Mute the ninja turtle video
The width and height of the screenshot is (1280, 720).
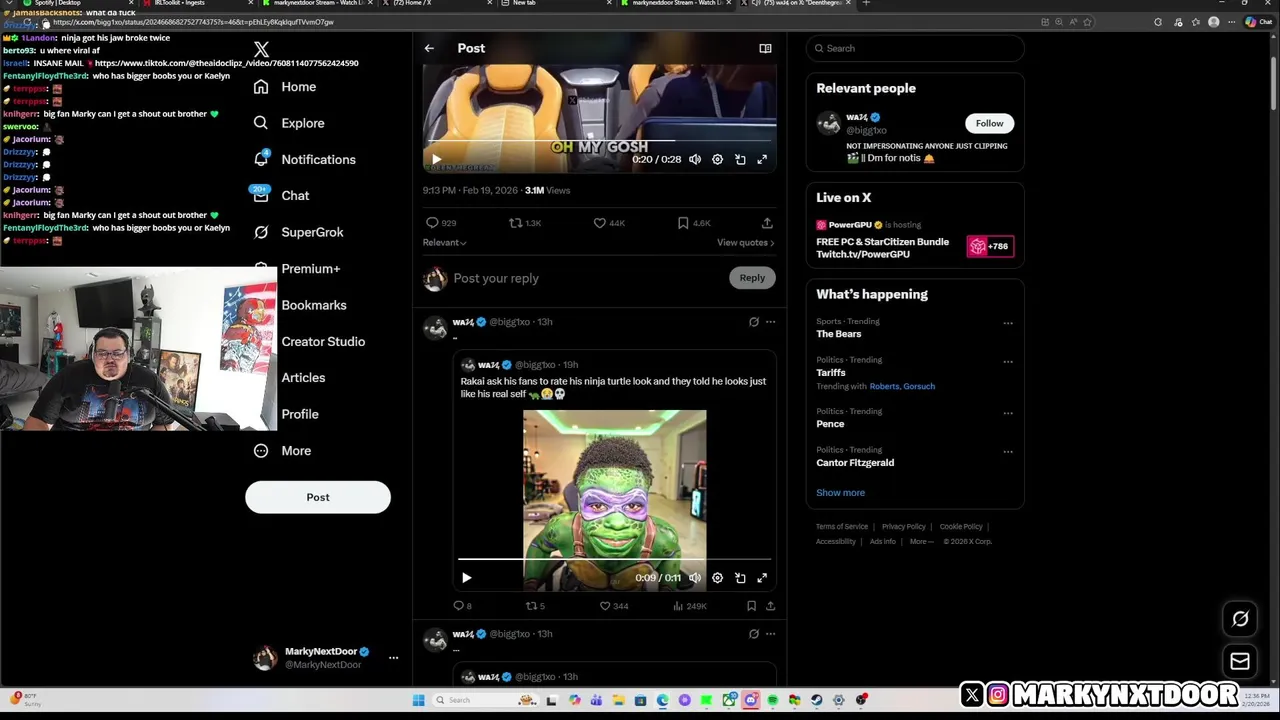695,578
